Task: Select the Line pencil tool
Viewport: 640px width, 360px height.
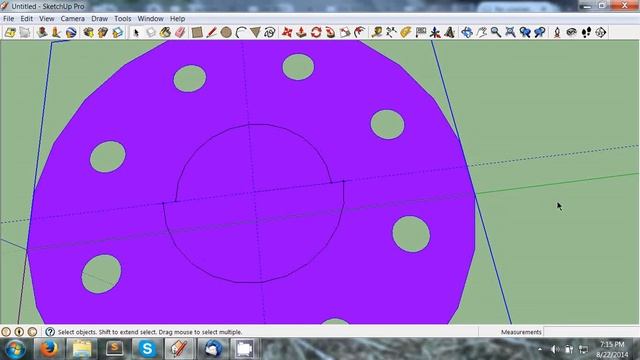Action: click(211, 32)
